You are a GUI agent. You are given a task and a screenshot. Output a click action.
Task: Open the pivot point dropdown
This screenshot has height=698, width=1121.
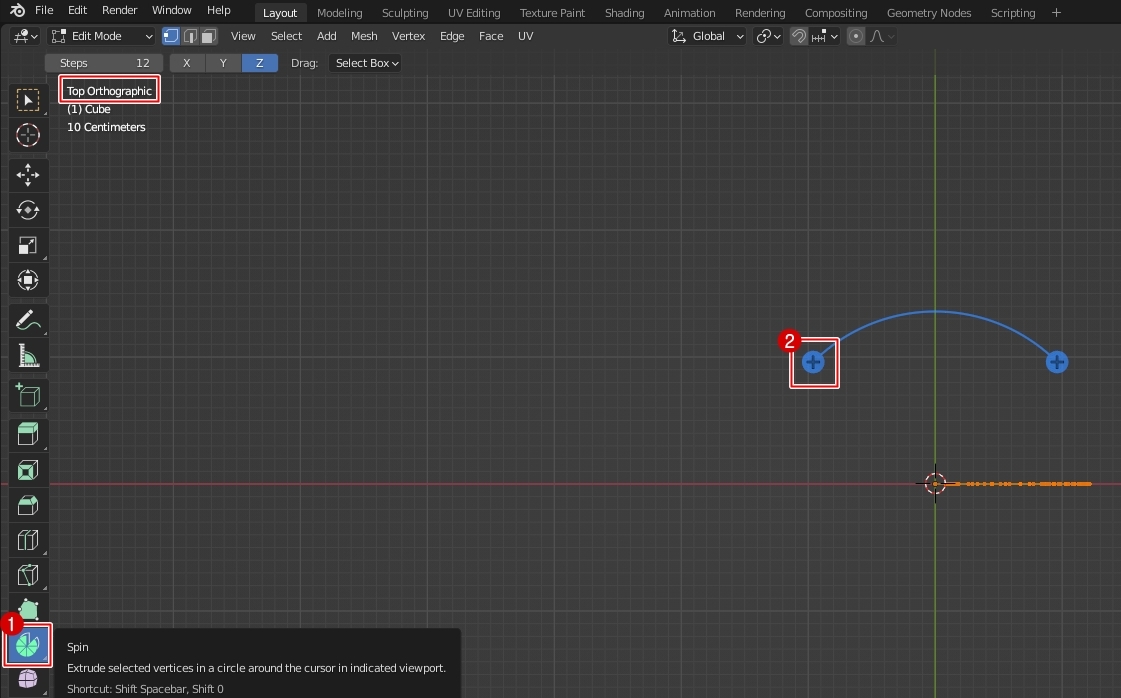tap(769, 36)
